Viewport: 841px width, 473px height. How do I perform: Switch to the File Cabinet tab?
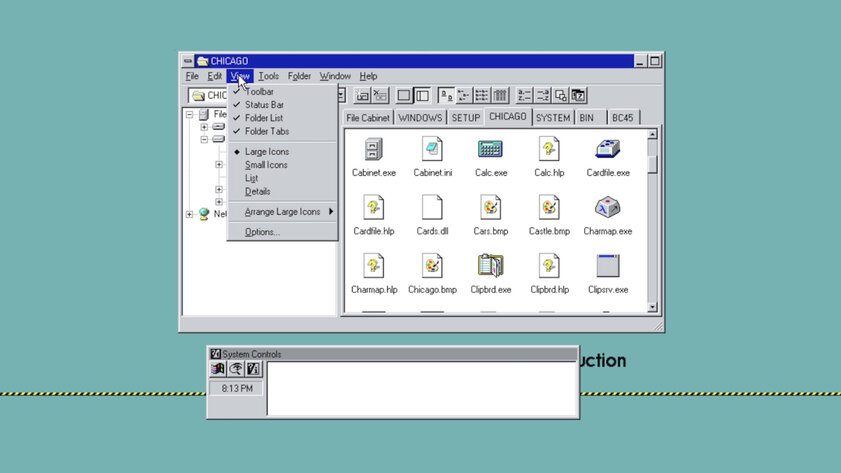[367, 118]
